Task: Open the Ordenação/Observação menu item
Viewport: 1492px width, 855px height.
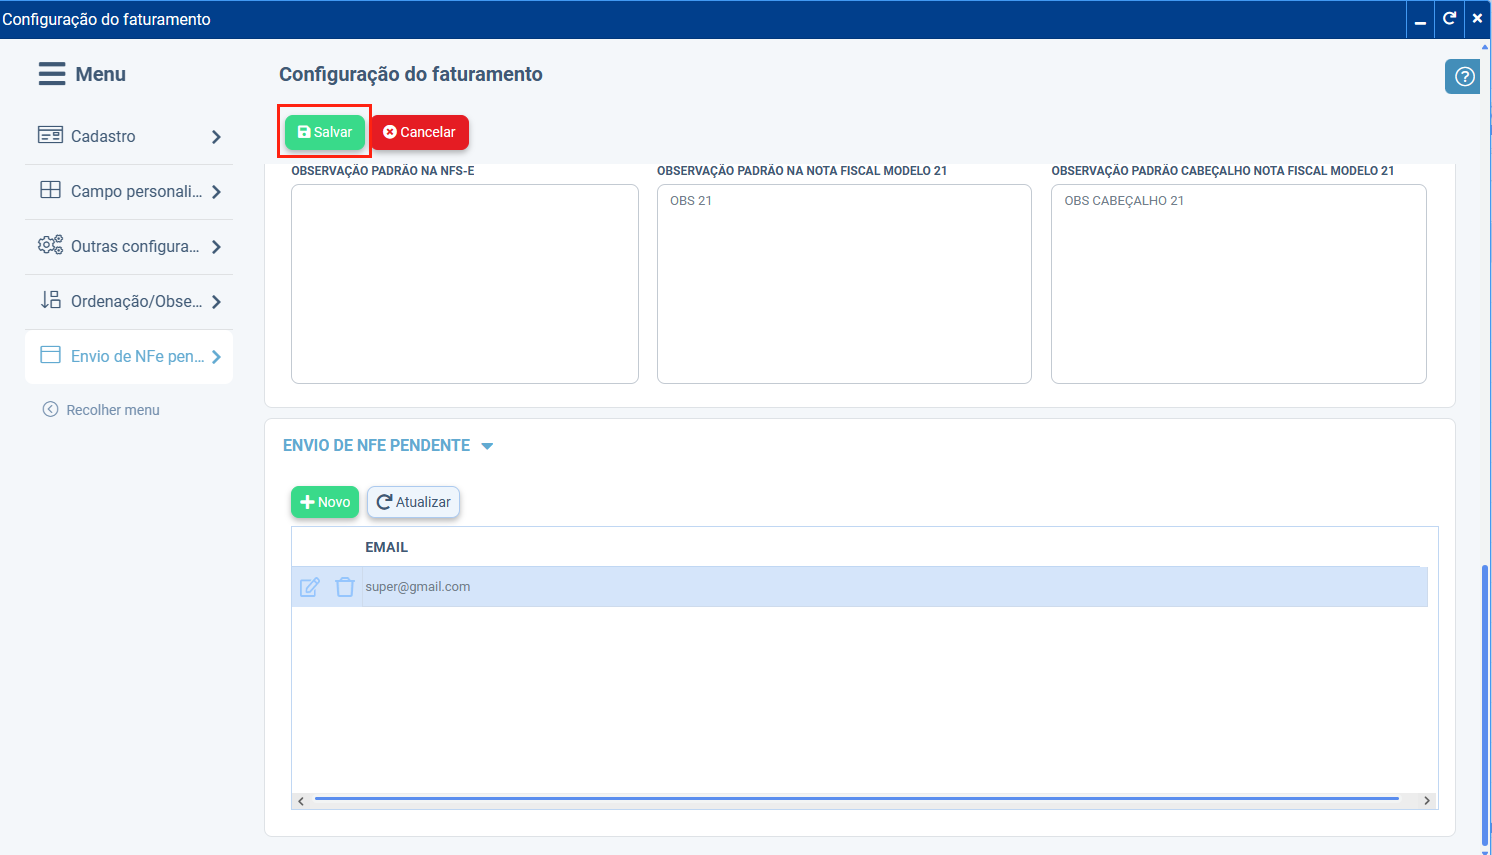Action: pos(129,302)
